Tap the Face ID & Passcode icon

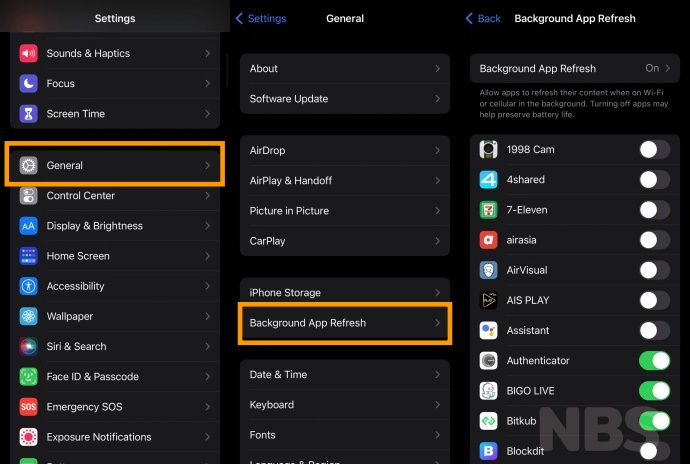29,376
